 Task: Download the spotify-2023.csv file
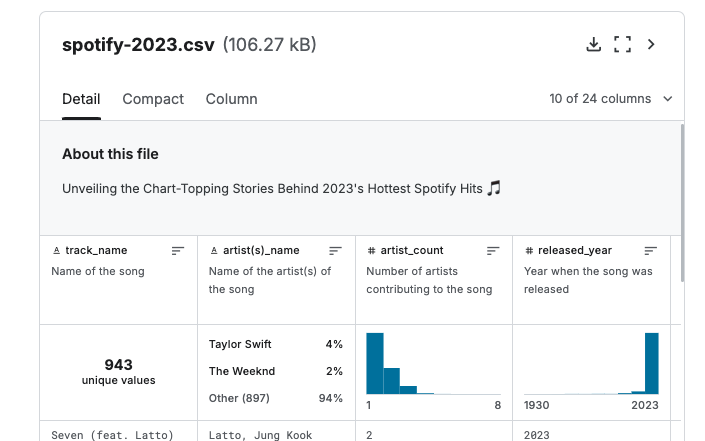click(593, 44)
